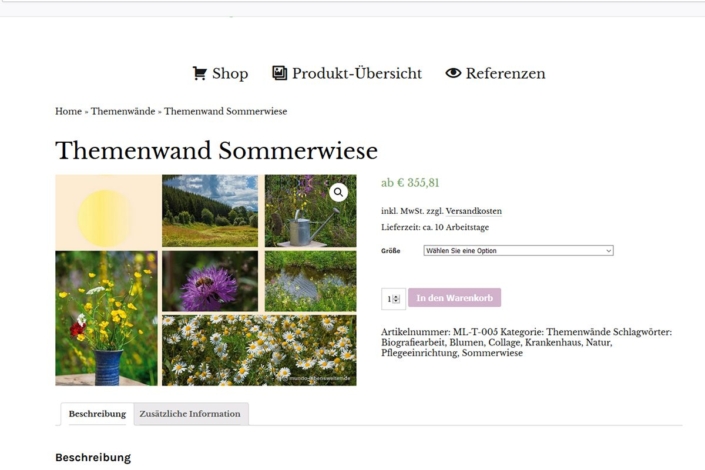The height and width of the screenshot is (470, 705).
Task: Click the eye icon beside Referenzen
Action: pyautogui.click(x=453, y=73)
